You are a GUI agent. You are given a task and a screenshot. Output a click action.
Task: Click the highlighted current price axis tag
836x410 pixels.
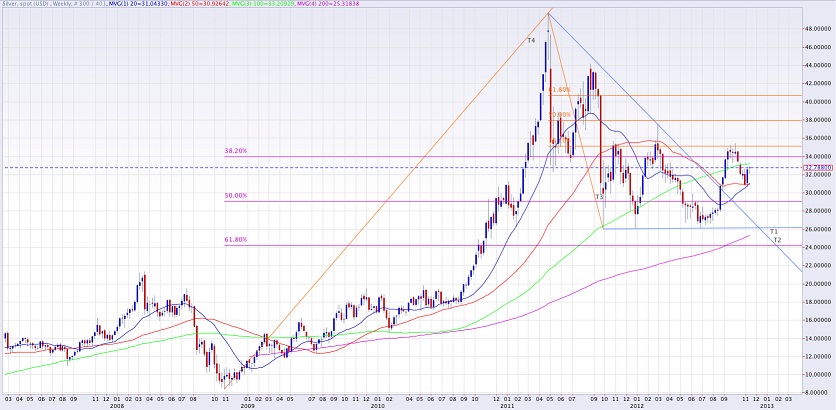point(819,168)
